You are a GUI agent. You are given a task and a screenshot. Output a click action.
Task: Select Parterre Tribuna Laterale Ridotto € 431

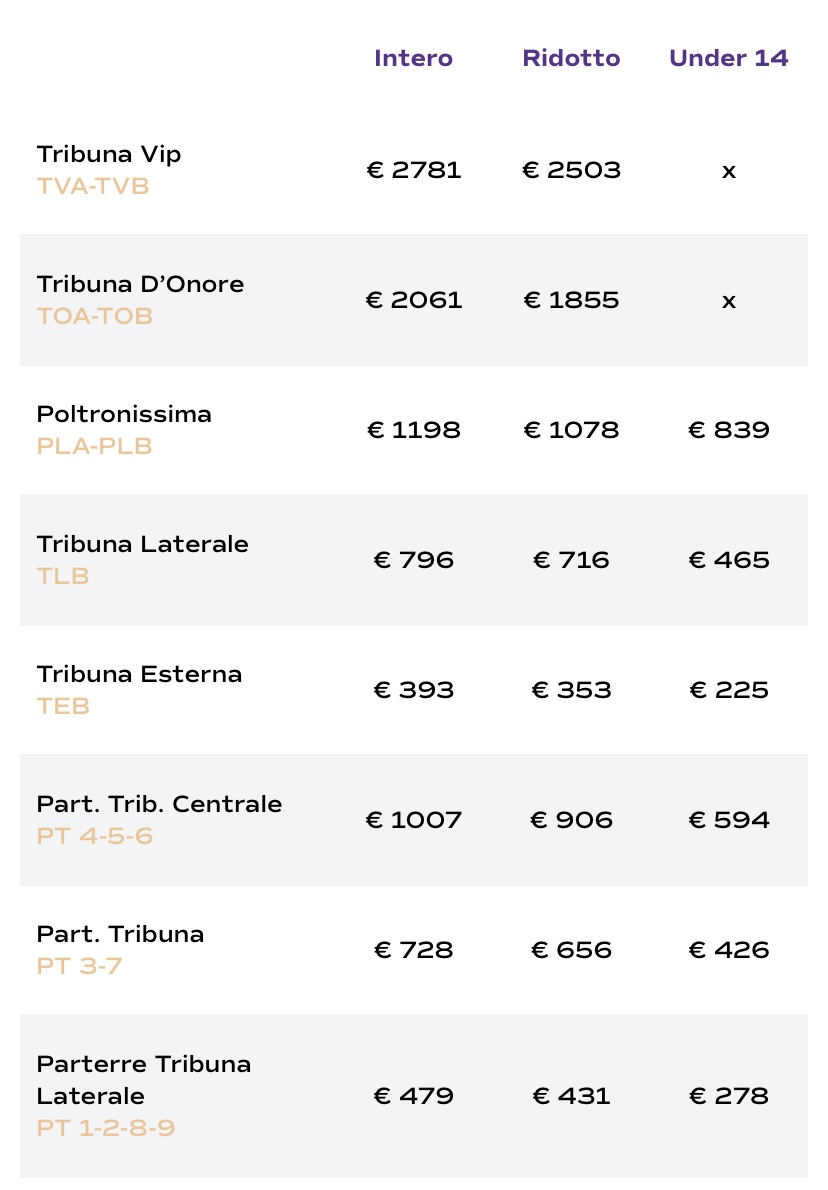coord(571,1096)
